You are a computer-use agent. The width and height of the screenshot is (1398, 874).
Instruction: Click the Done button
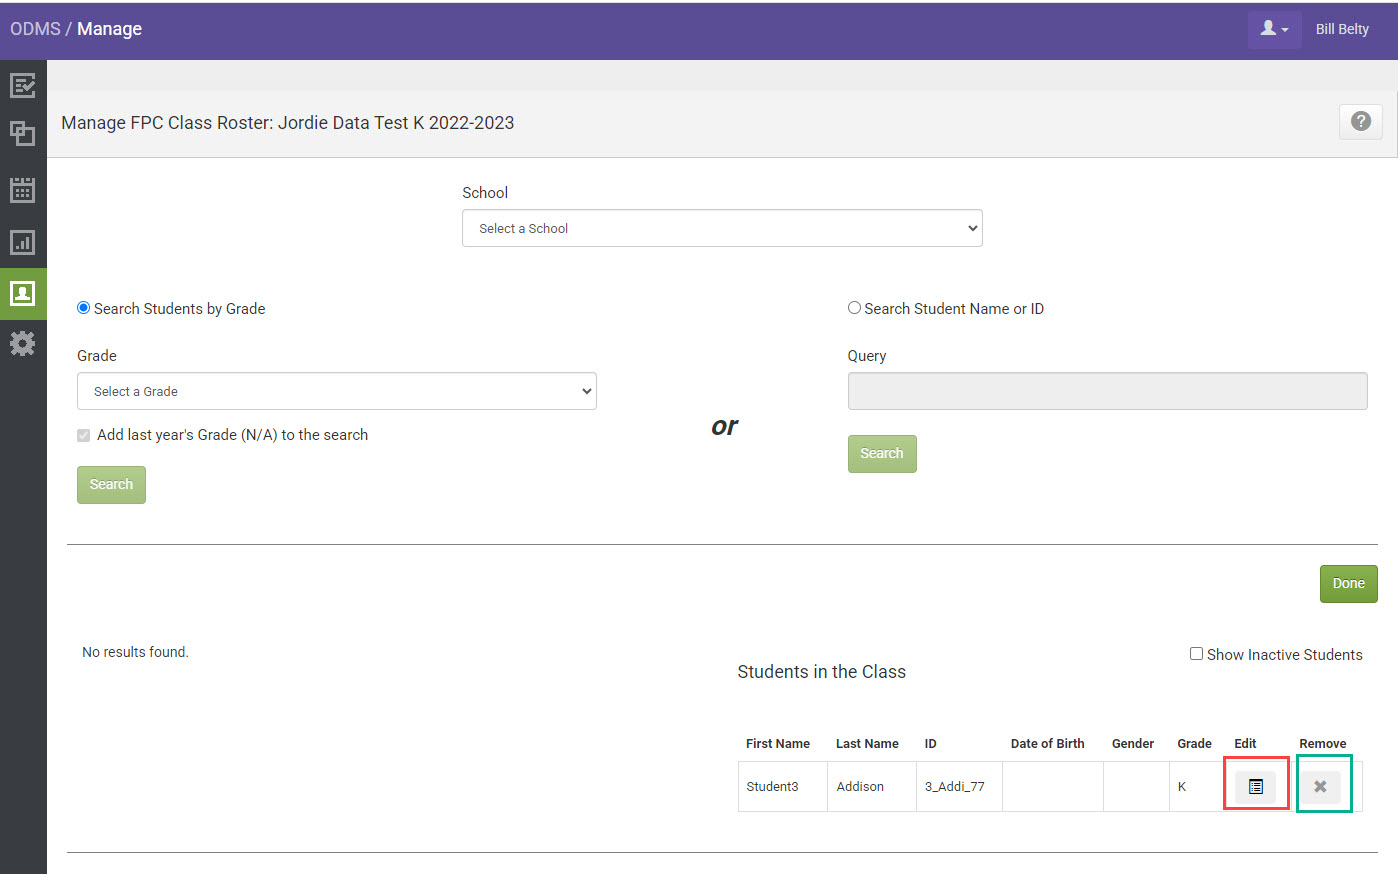tap(1348, 583)
